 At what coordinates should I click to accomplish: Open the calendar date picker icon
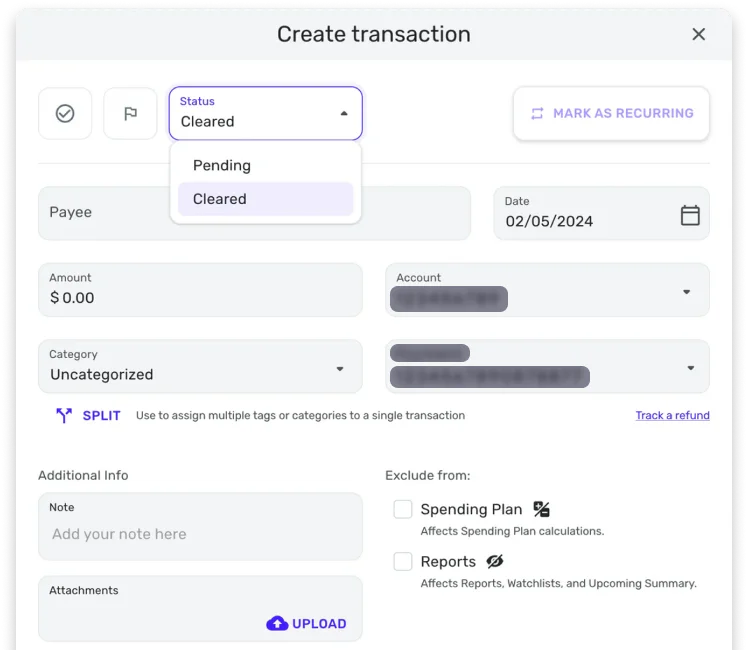pyautogui.click(x=690, y=215)
